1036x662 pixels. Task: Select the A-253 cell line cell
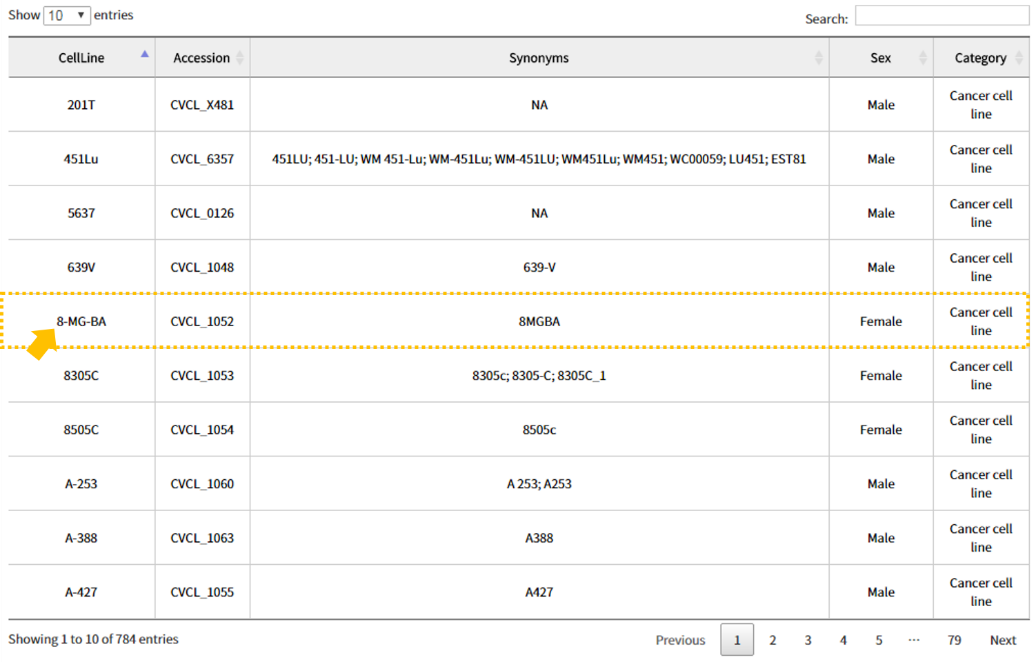pyautogui.click(x=81, y=484)
